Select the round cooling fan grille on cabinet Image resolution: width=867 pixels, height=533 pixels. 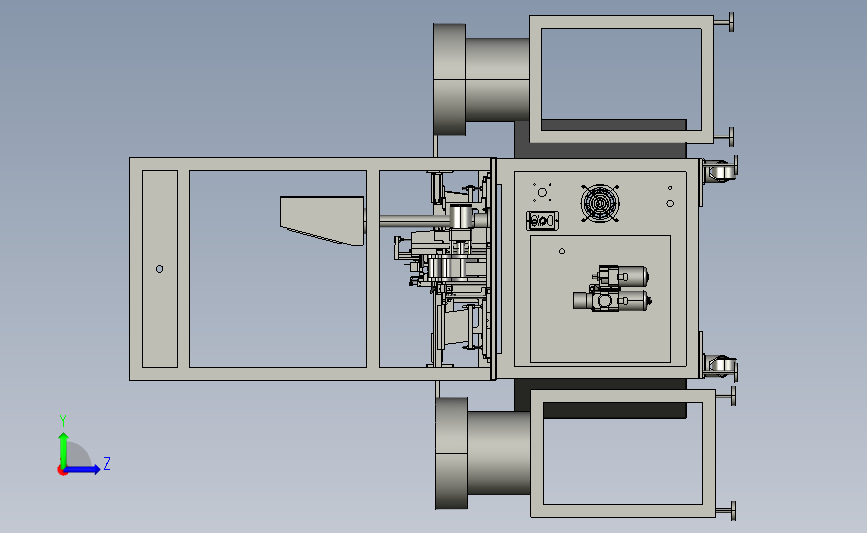[x=600, y=203]
